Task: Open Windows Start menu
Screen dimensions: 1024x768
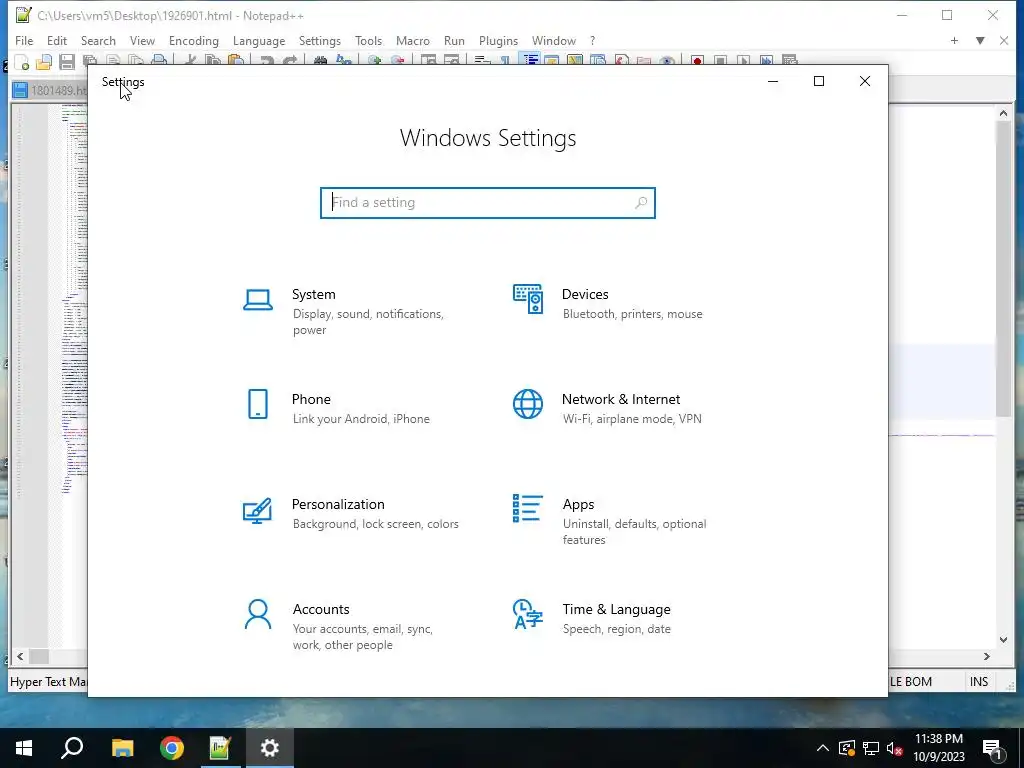Action: [x=24, y=748]
